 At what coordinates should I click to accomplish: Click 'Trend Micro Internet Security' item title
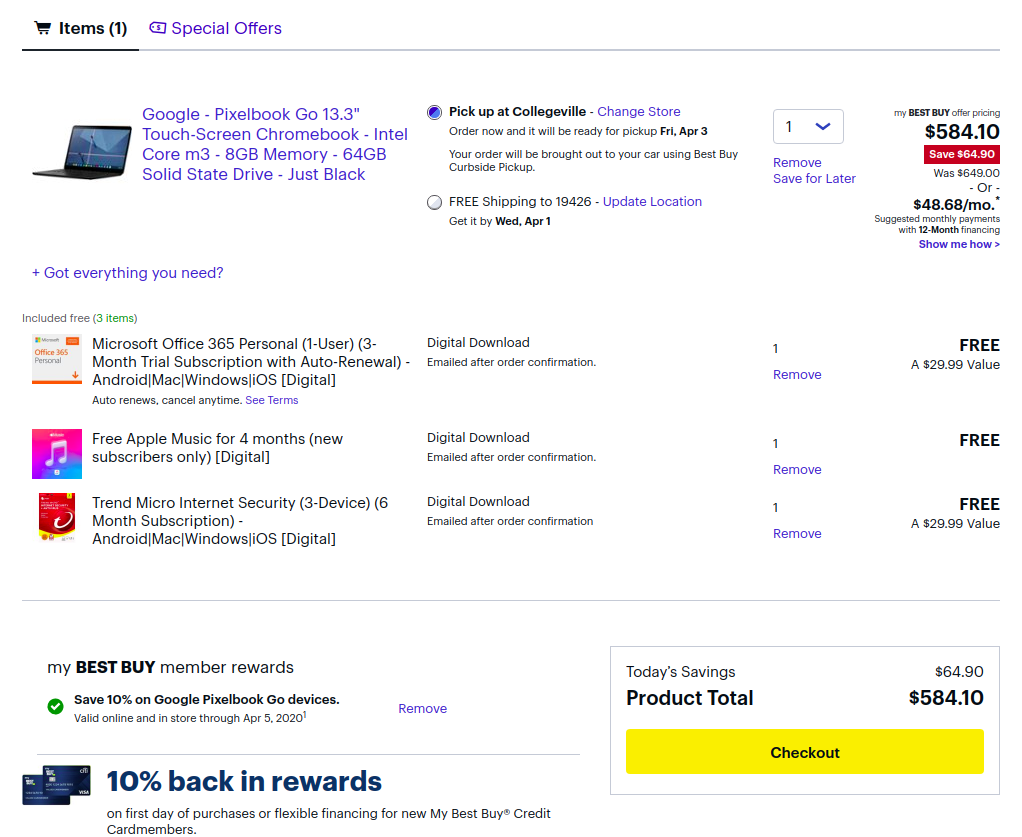pyautogui.click(x=240, y=521)
